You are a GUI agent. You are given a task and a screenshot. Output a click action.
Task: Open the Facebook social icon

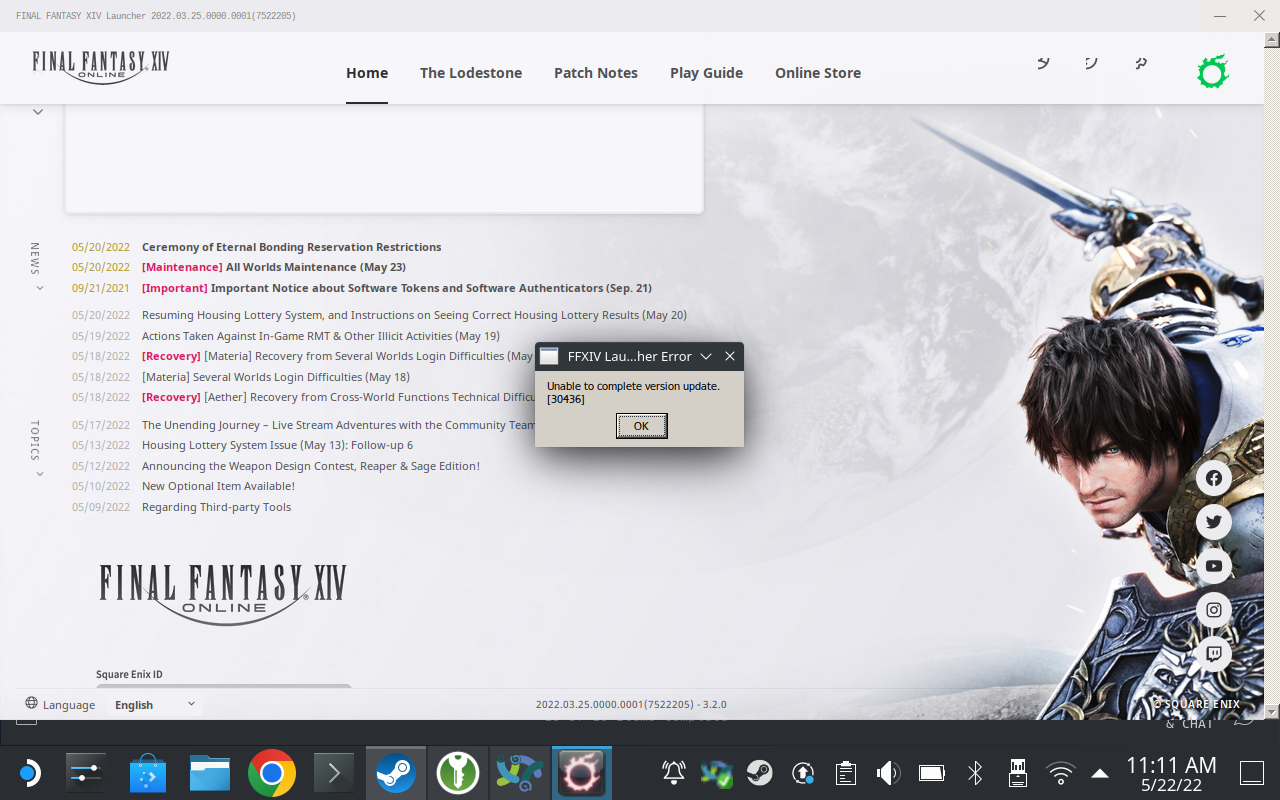tap(1214, 478)
